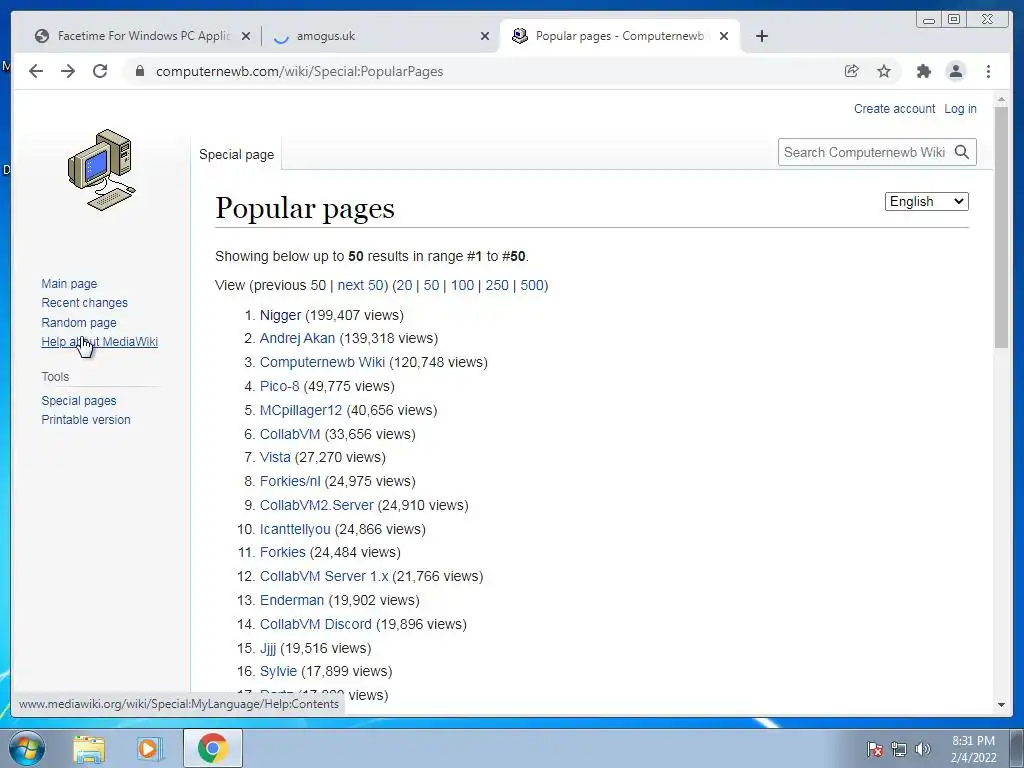This screenshot has width=1024, height=768.
Task: Open Windows Explorer from the taskbar
Action: click(x=89, y=748)
